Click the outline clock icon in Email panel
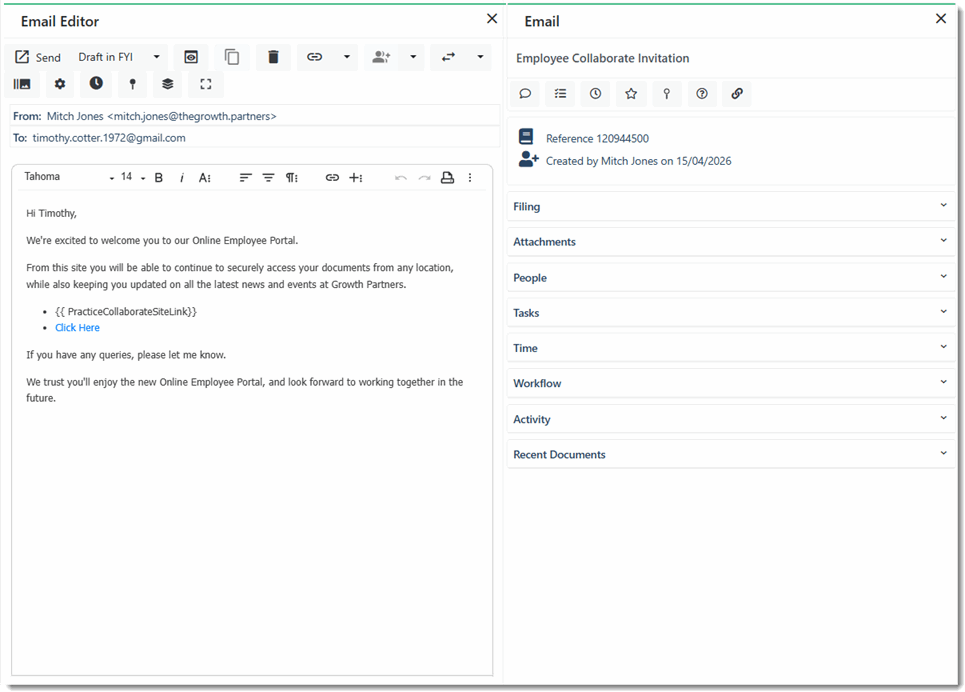965x692 pixels. (595, 94)
